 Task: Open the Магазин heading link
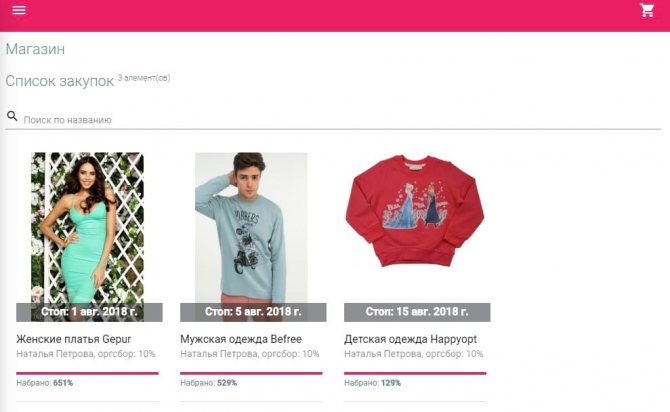(35, 49)
